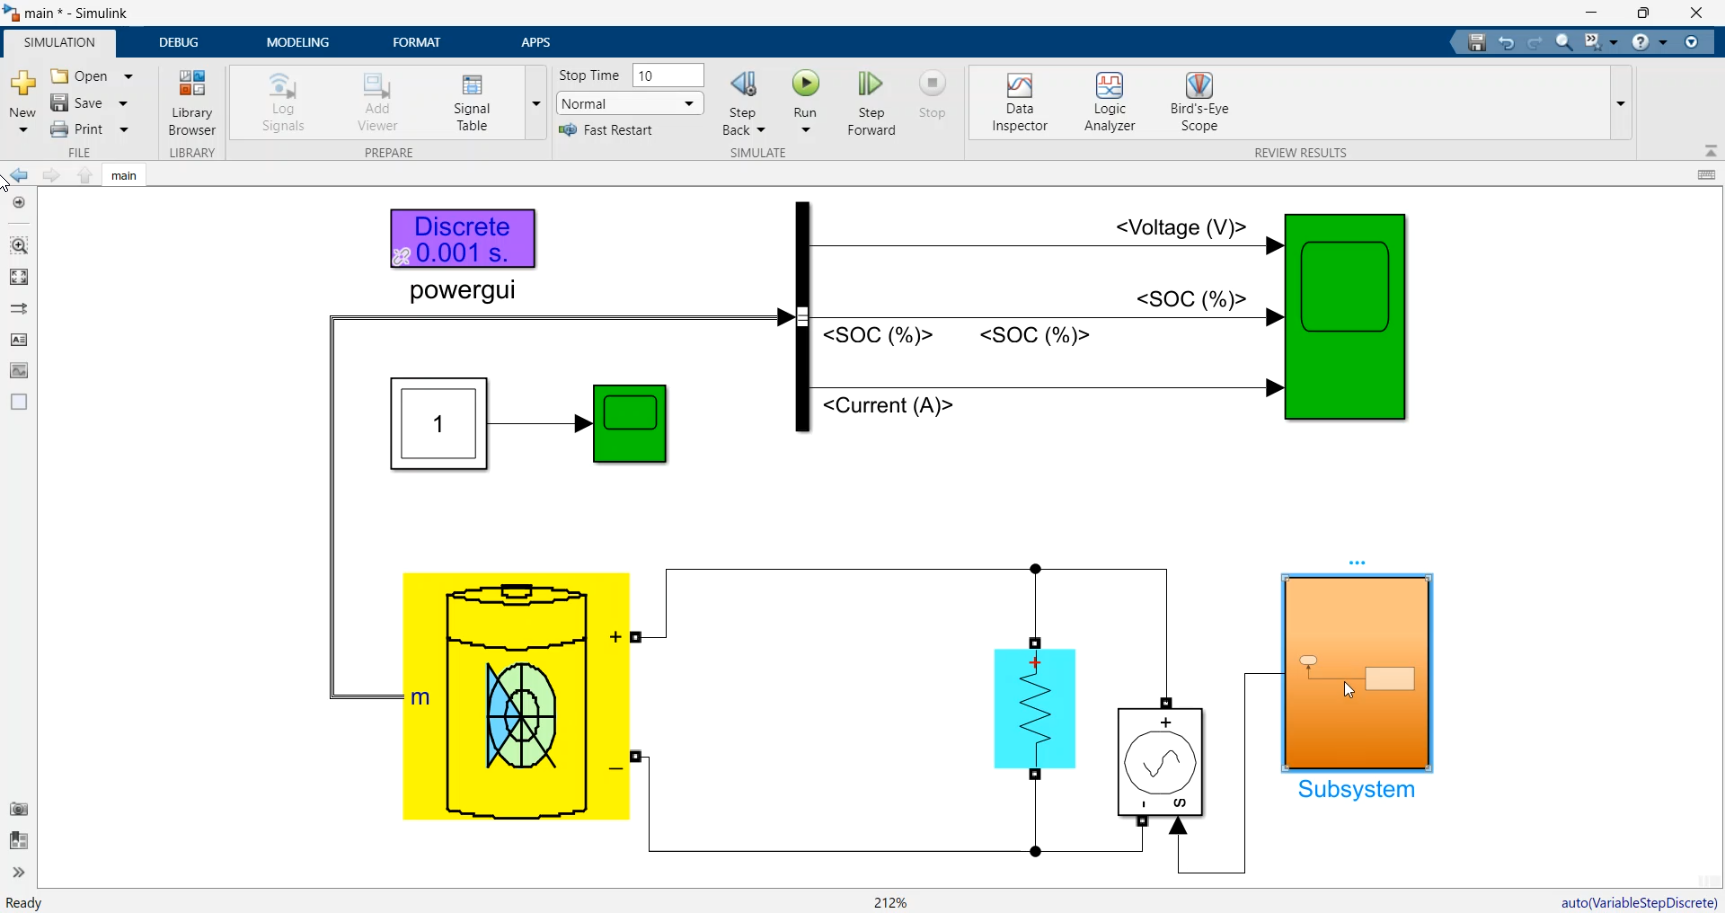Click the main breadcrumb tab
Viewport: 1725px width, 913px height.
coord(124,176)
